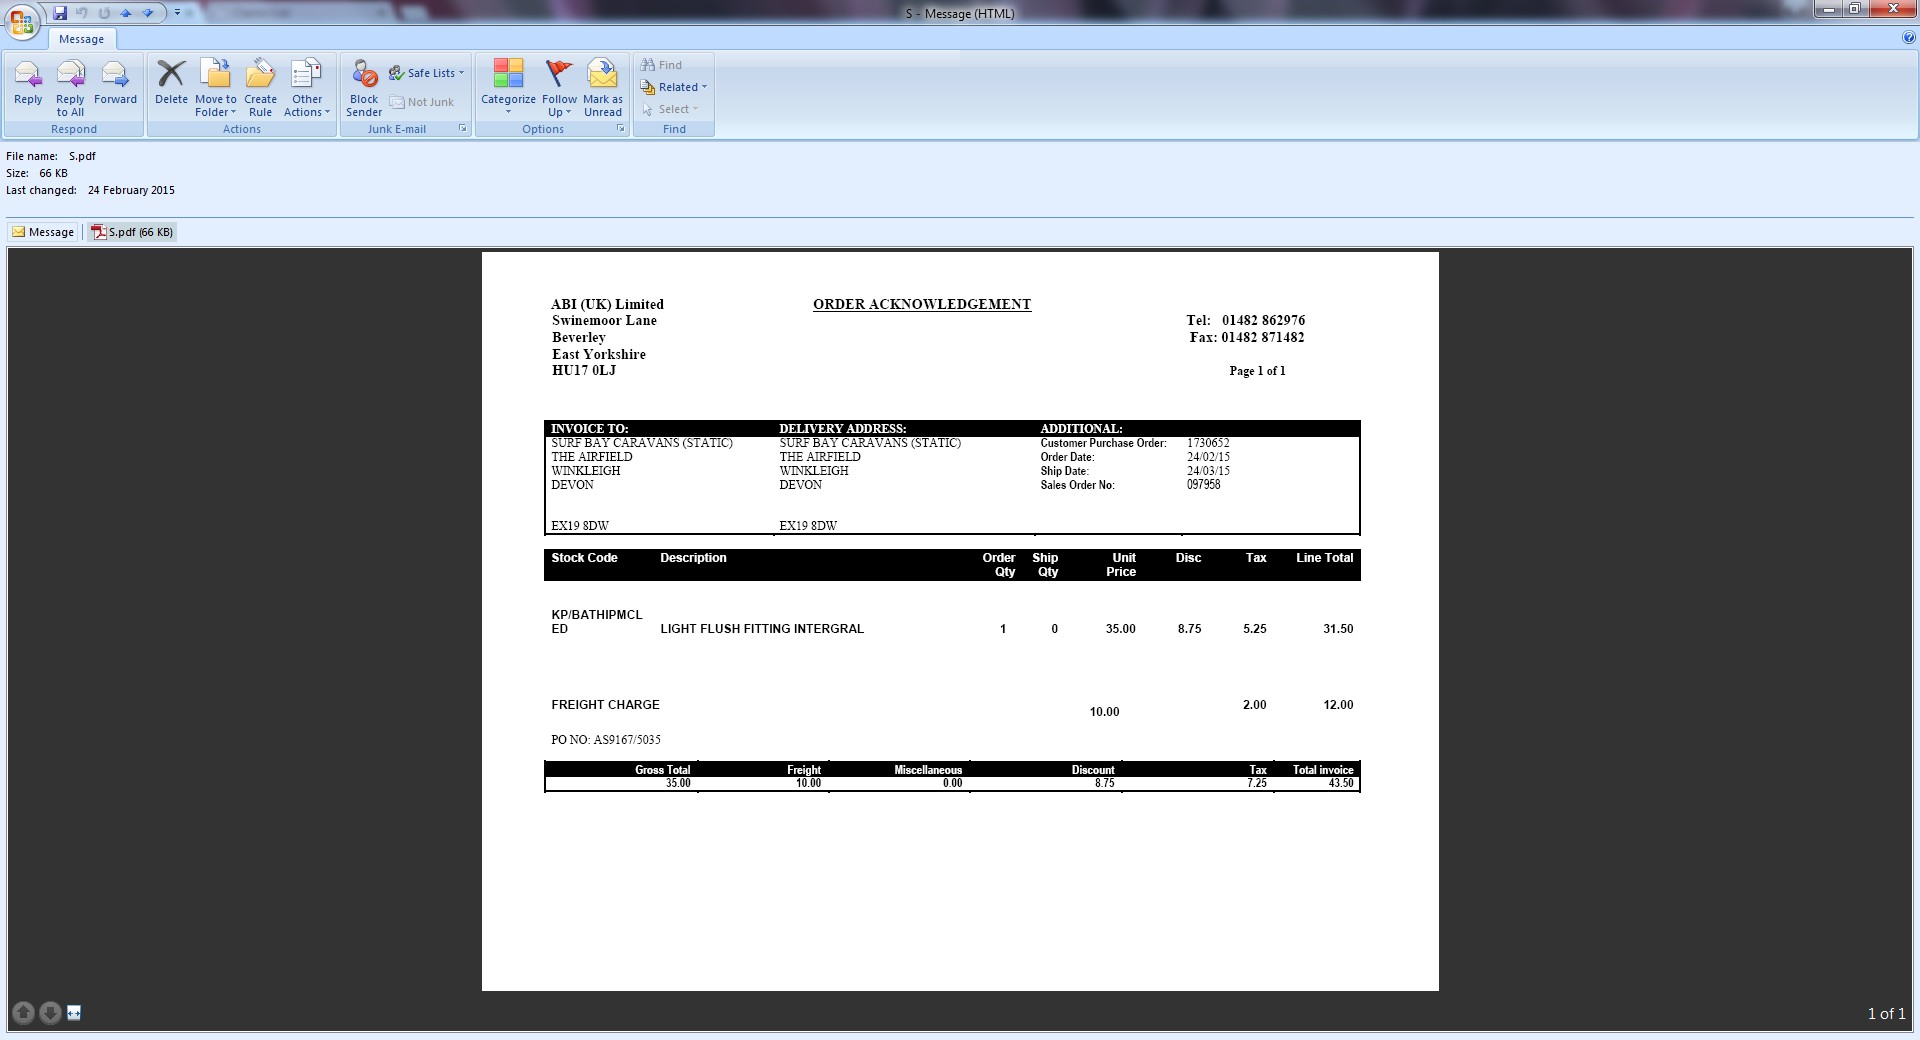
Task: Show the Message body view
Action: (43, 232)
